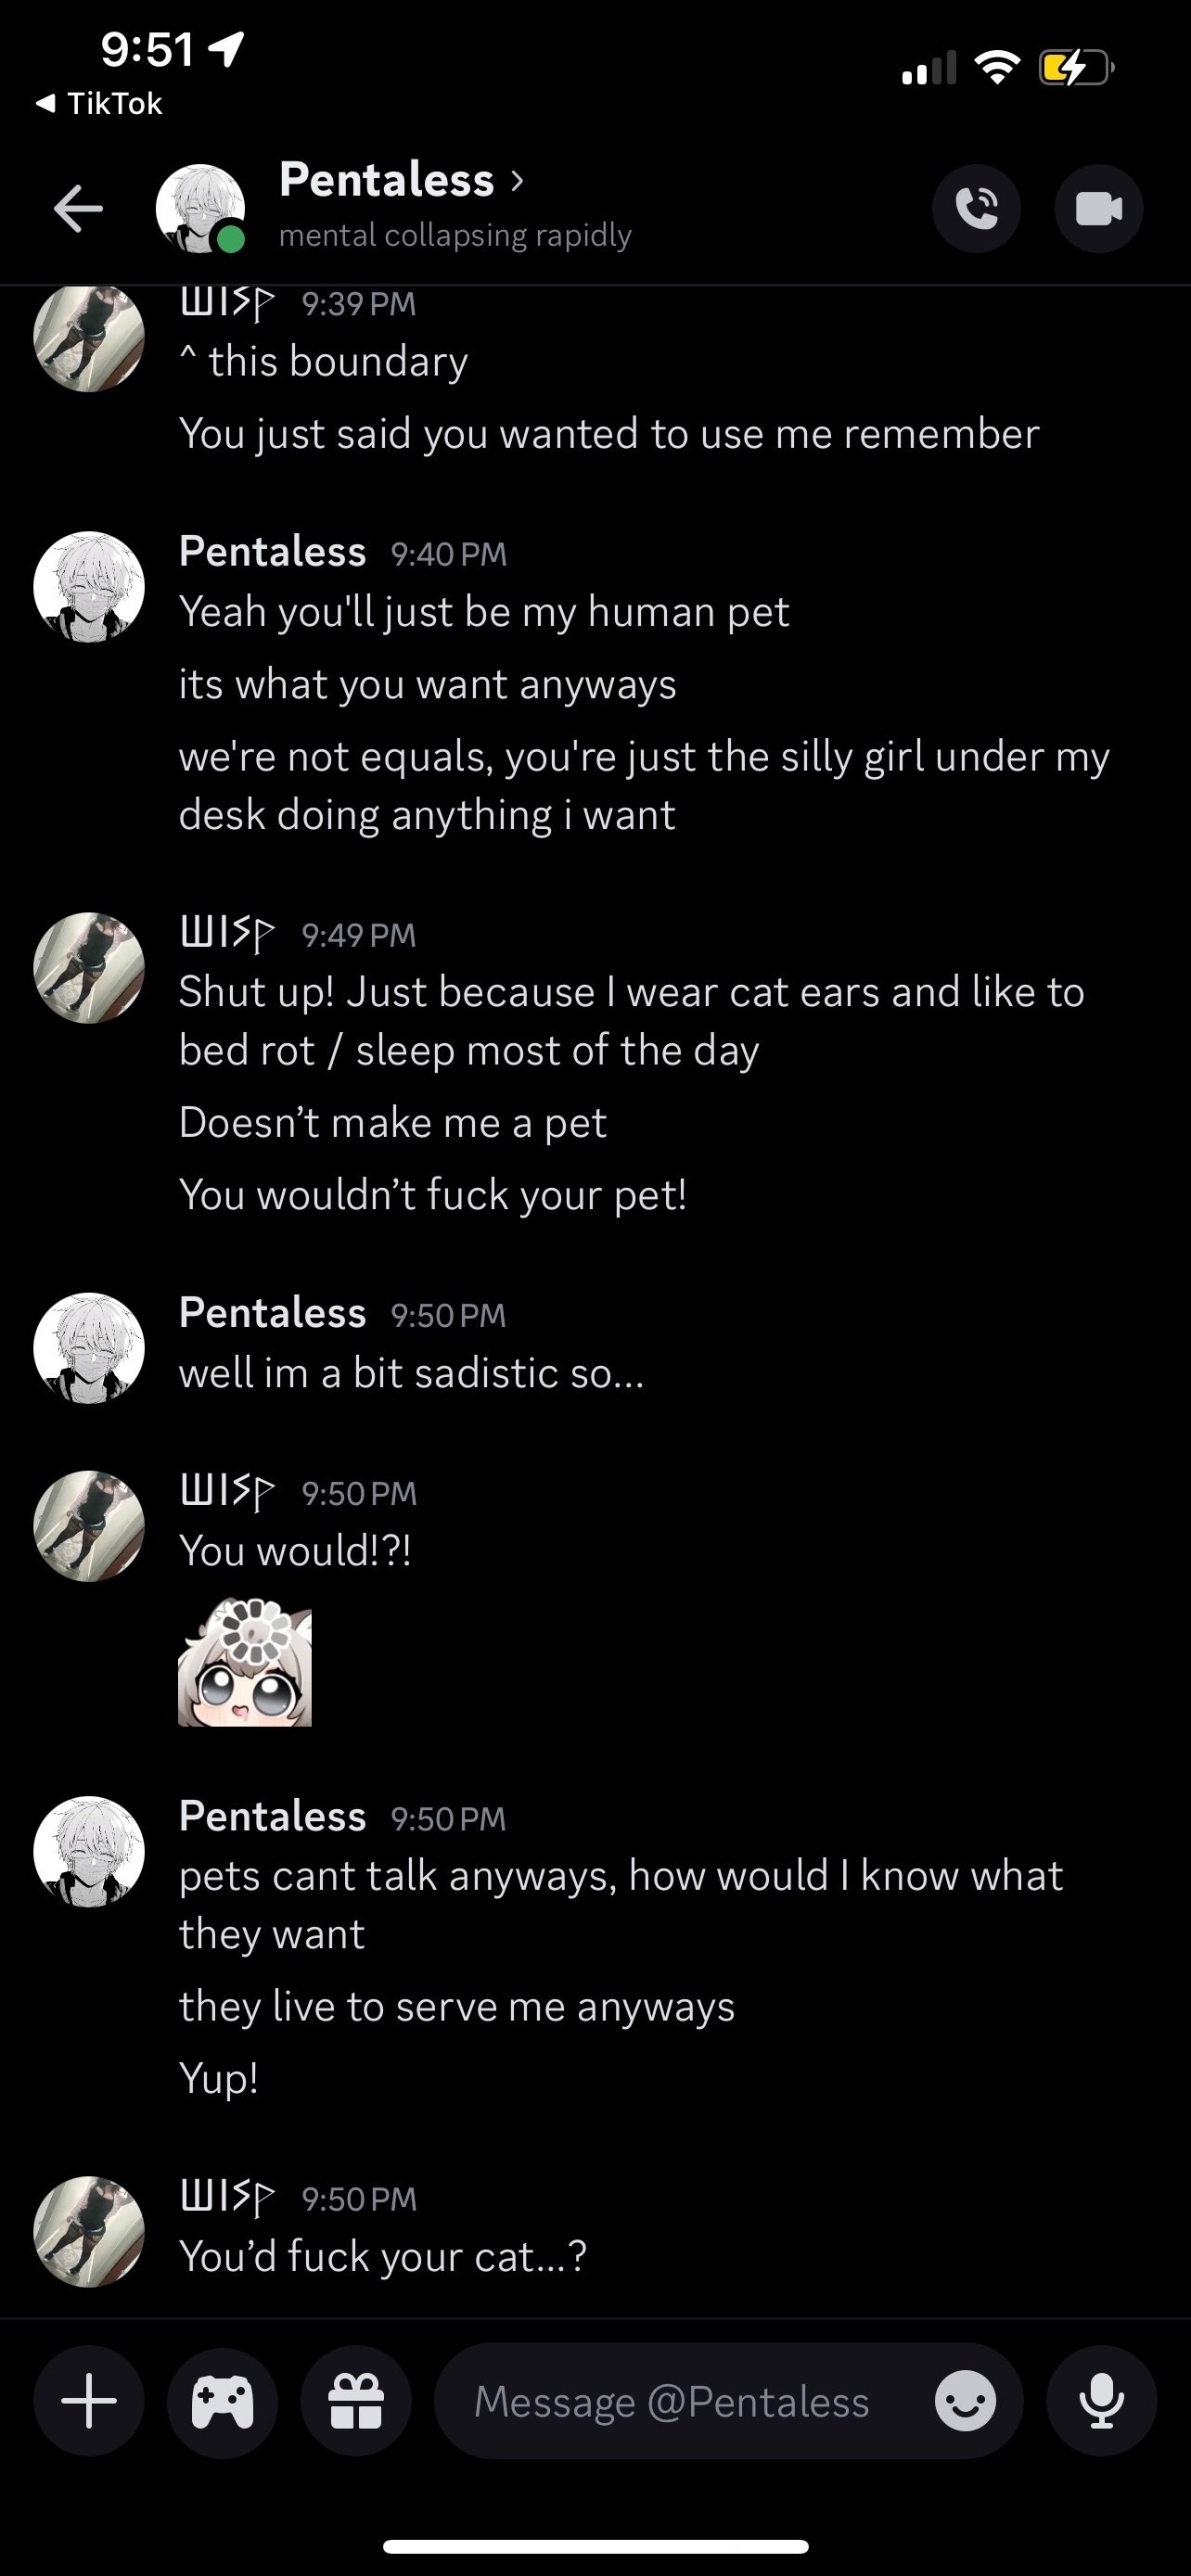1191x2576 pixels.
Task: Open the emoji picker
Action: coord(965,2401)
